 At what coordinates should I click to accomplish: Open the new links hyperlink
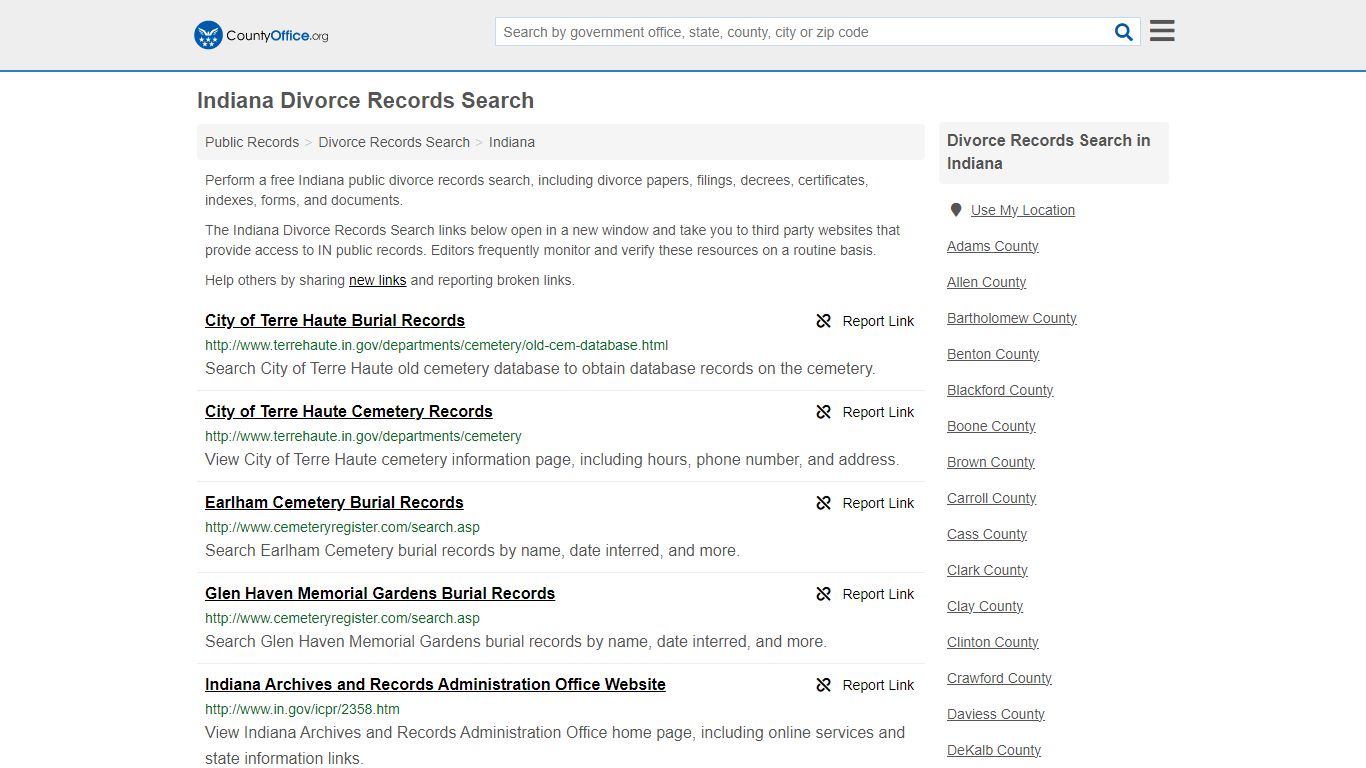click(x=377, y=280)
